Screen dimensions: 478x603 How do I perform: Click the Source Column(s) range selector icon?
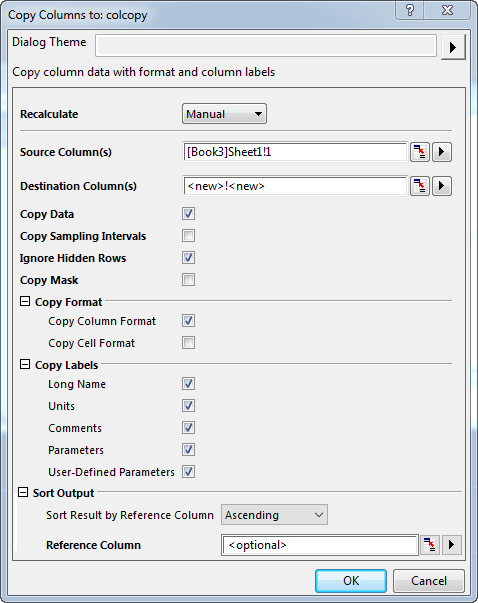[x=420, y=152]
